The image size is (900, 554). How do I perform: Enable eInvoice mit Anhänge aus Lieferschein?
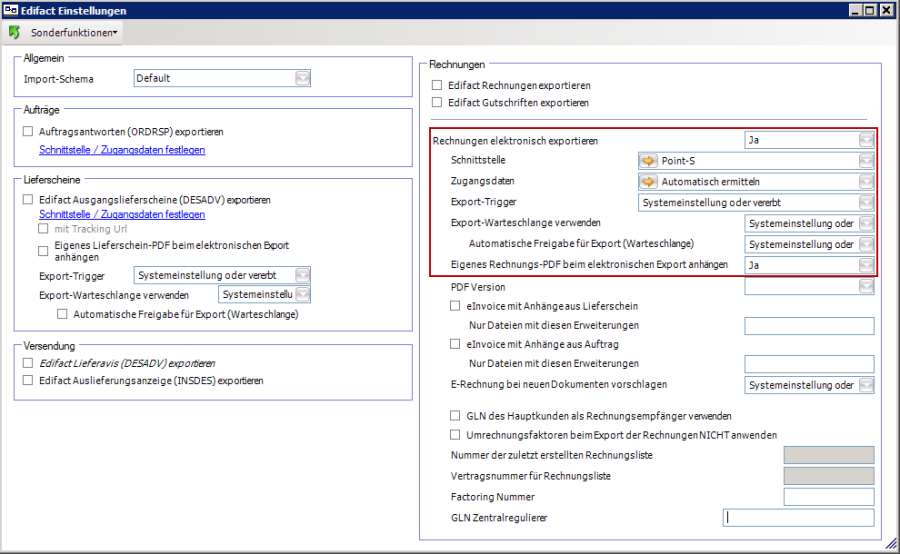pyautogui.click(x=457, y=306)
